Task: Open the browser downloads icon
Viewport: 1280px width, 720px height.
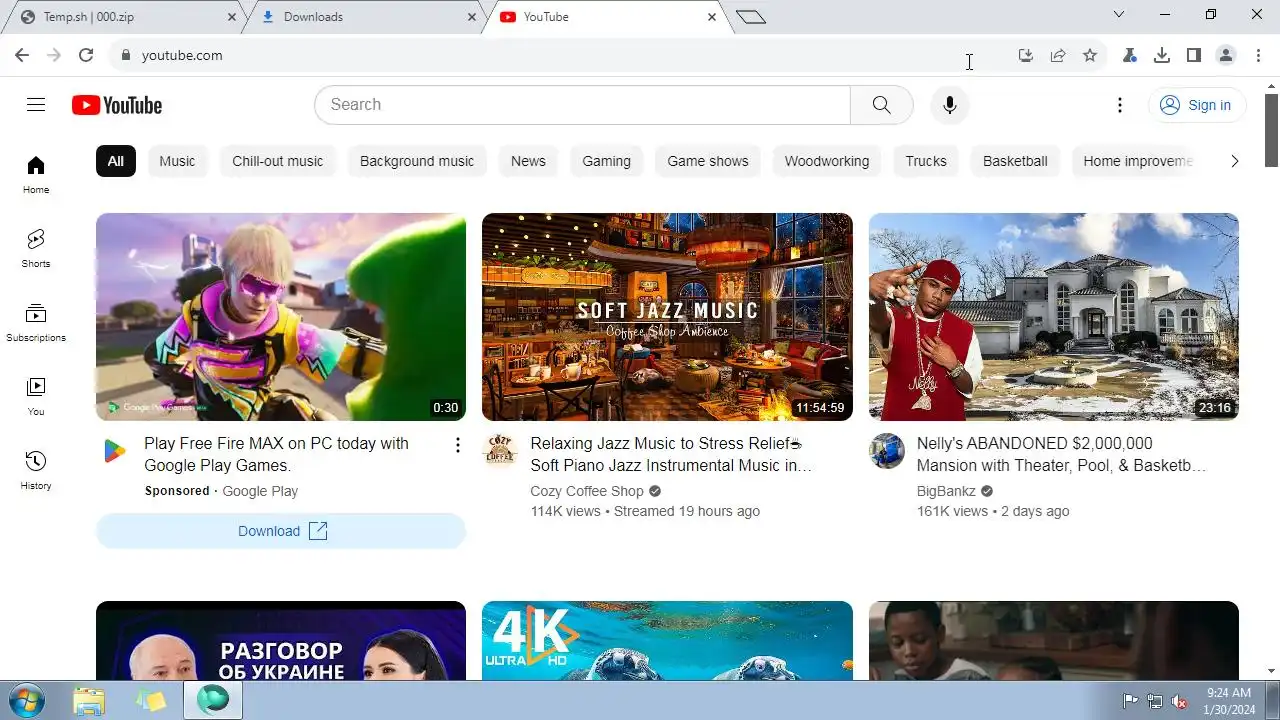Action: 1162,55
